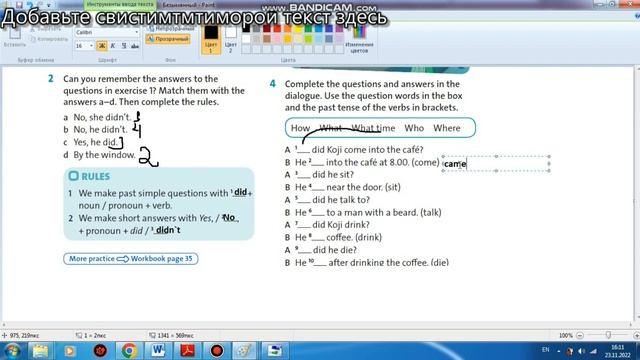Open the red round app in taskbar
This screenshot has height=360, width=640.
click(100, 351)
